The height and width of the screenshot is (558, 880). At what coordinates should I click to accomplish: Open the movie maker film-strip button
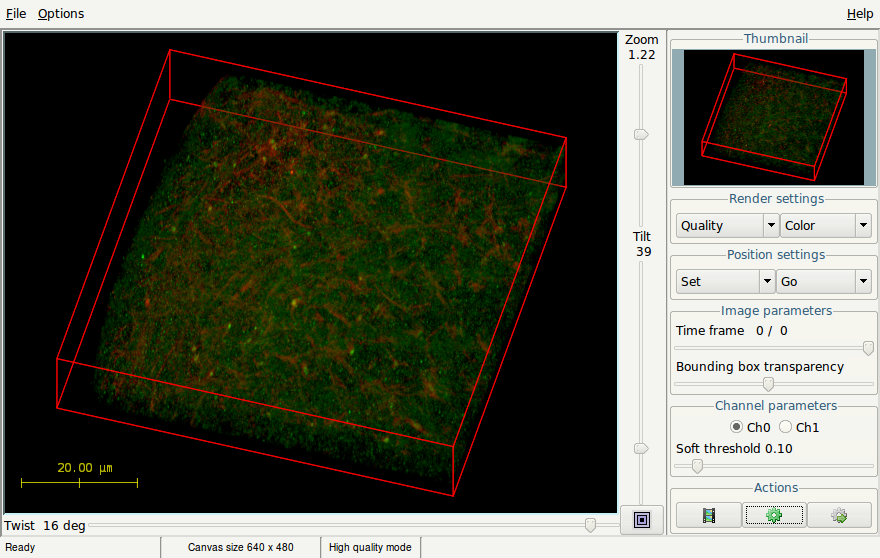708,515
